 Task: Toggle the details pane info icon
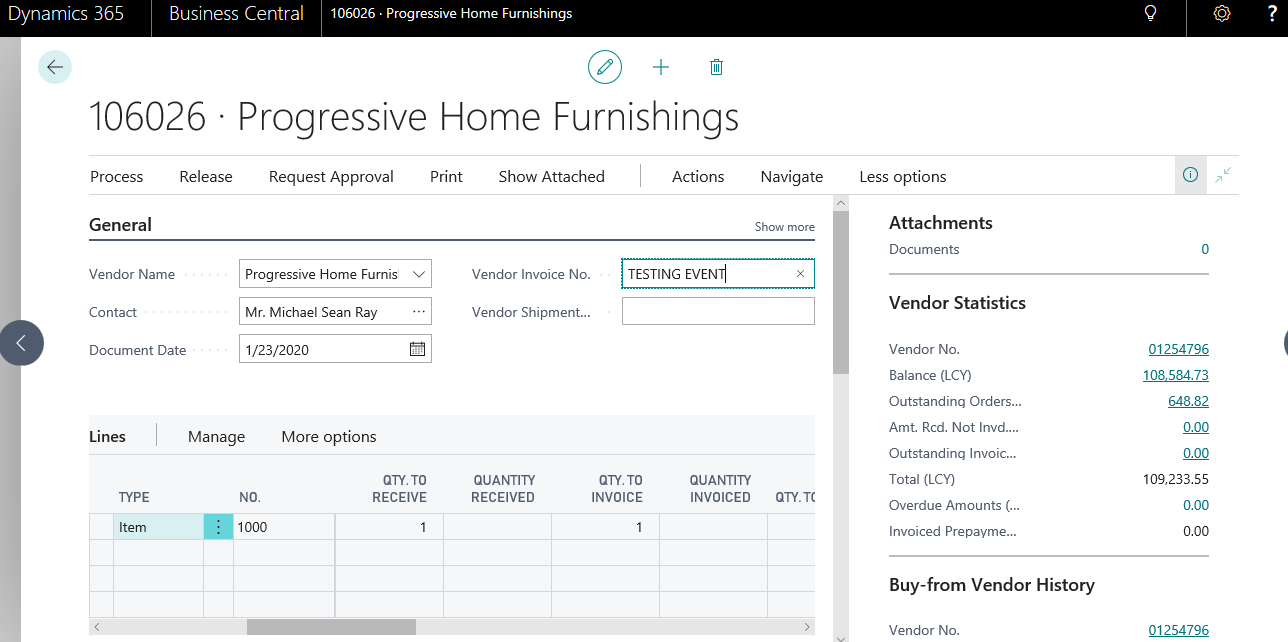click(1190, 175)
